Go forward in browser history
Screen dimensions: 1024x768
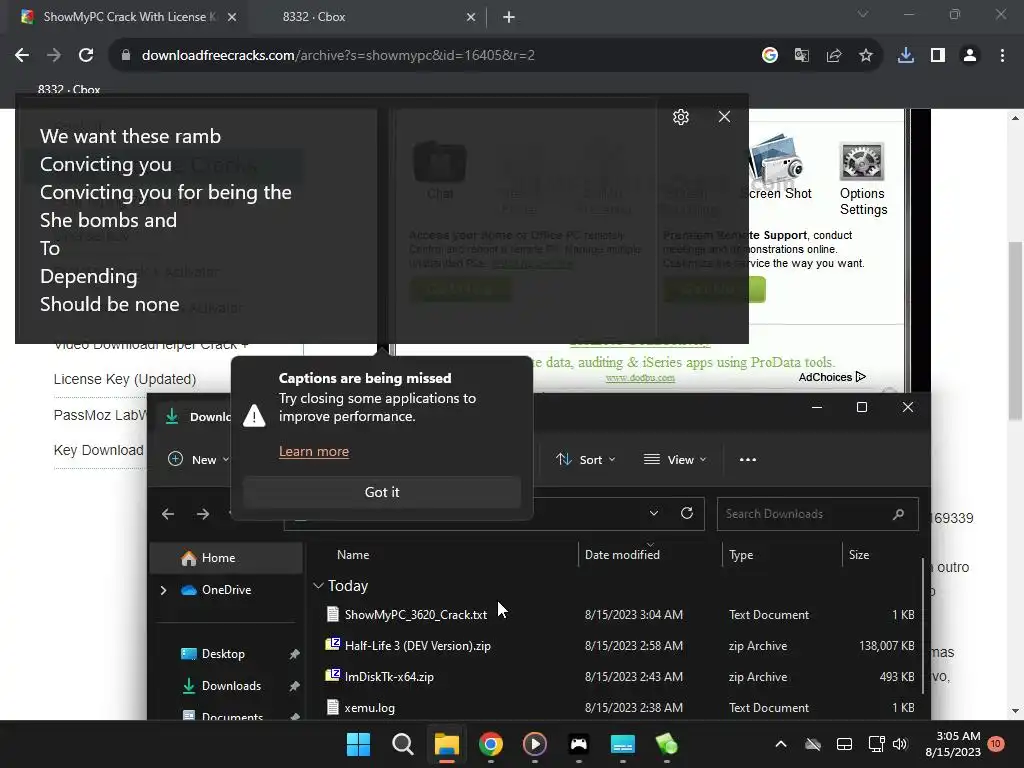pyautogui.click(x=54, y=56)
